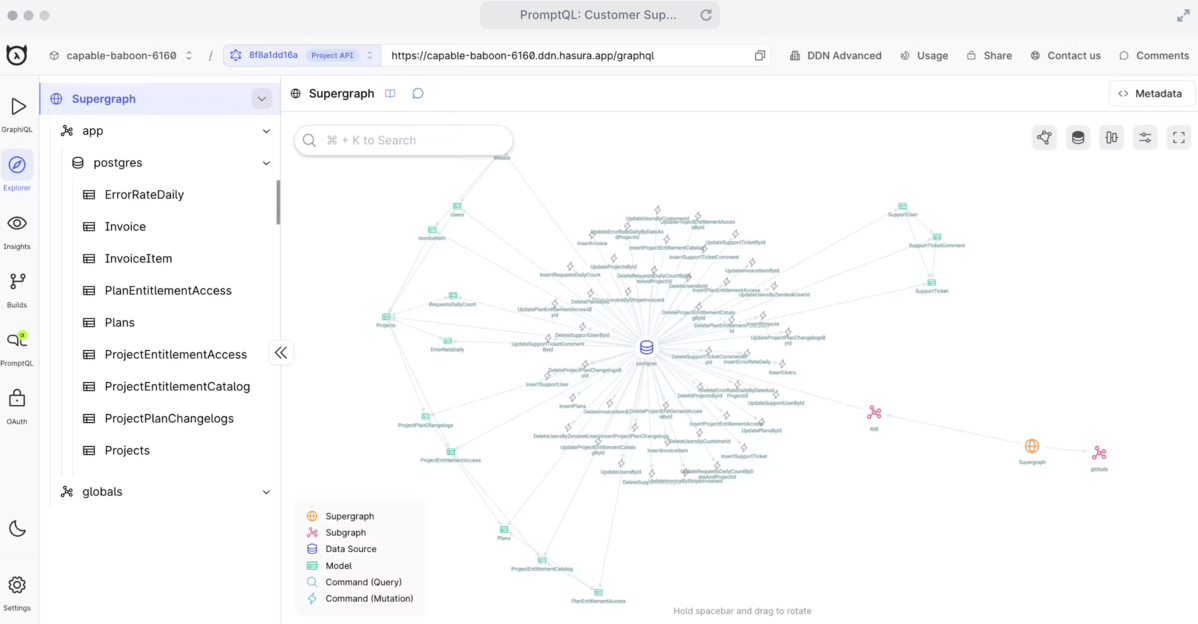Open the Builds panel from sidebar
Viewport: 1198px width, 624px height.
point(17,288)
